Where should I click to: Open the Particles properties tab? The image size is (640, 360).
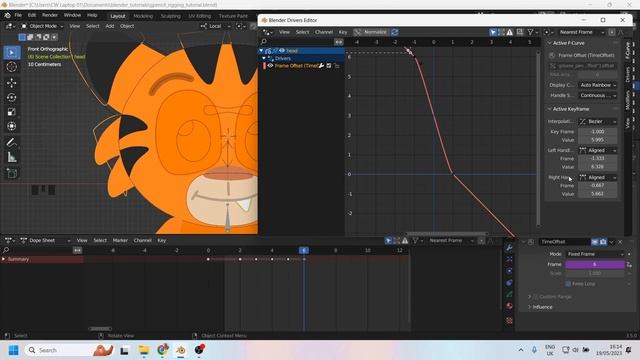[x=509, y=259]
